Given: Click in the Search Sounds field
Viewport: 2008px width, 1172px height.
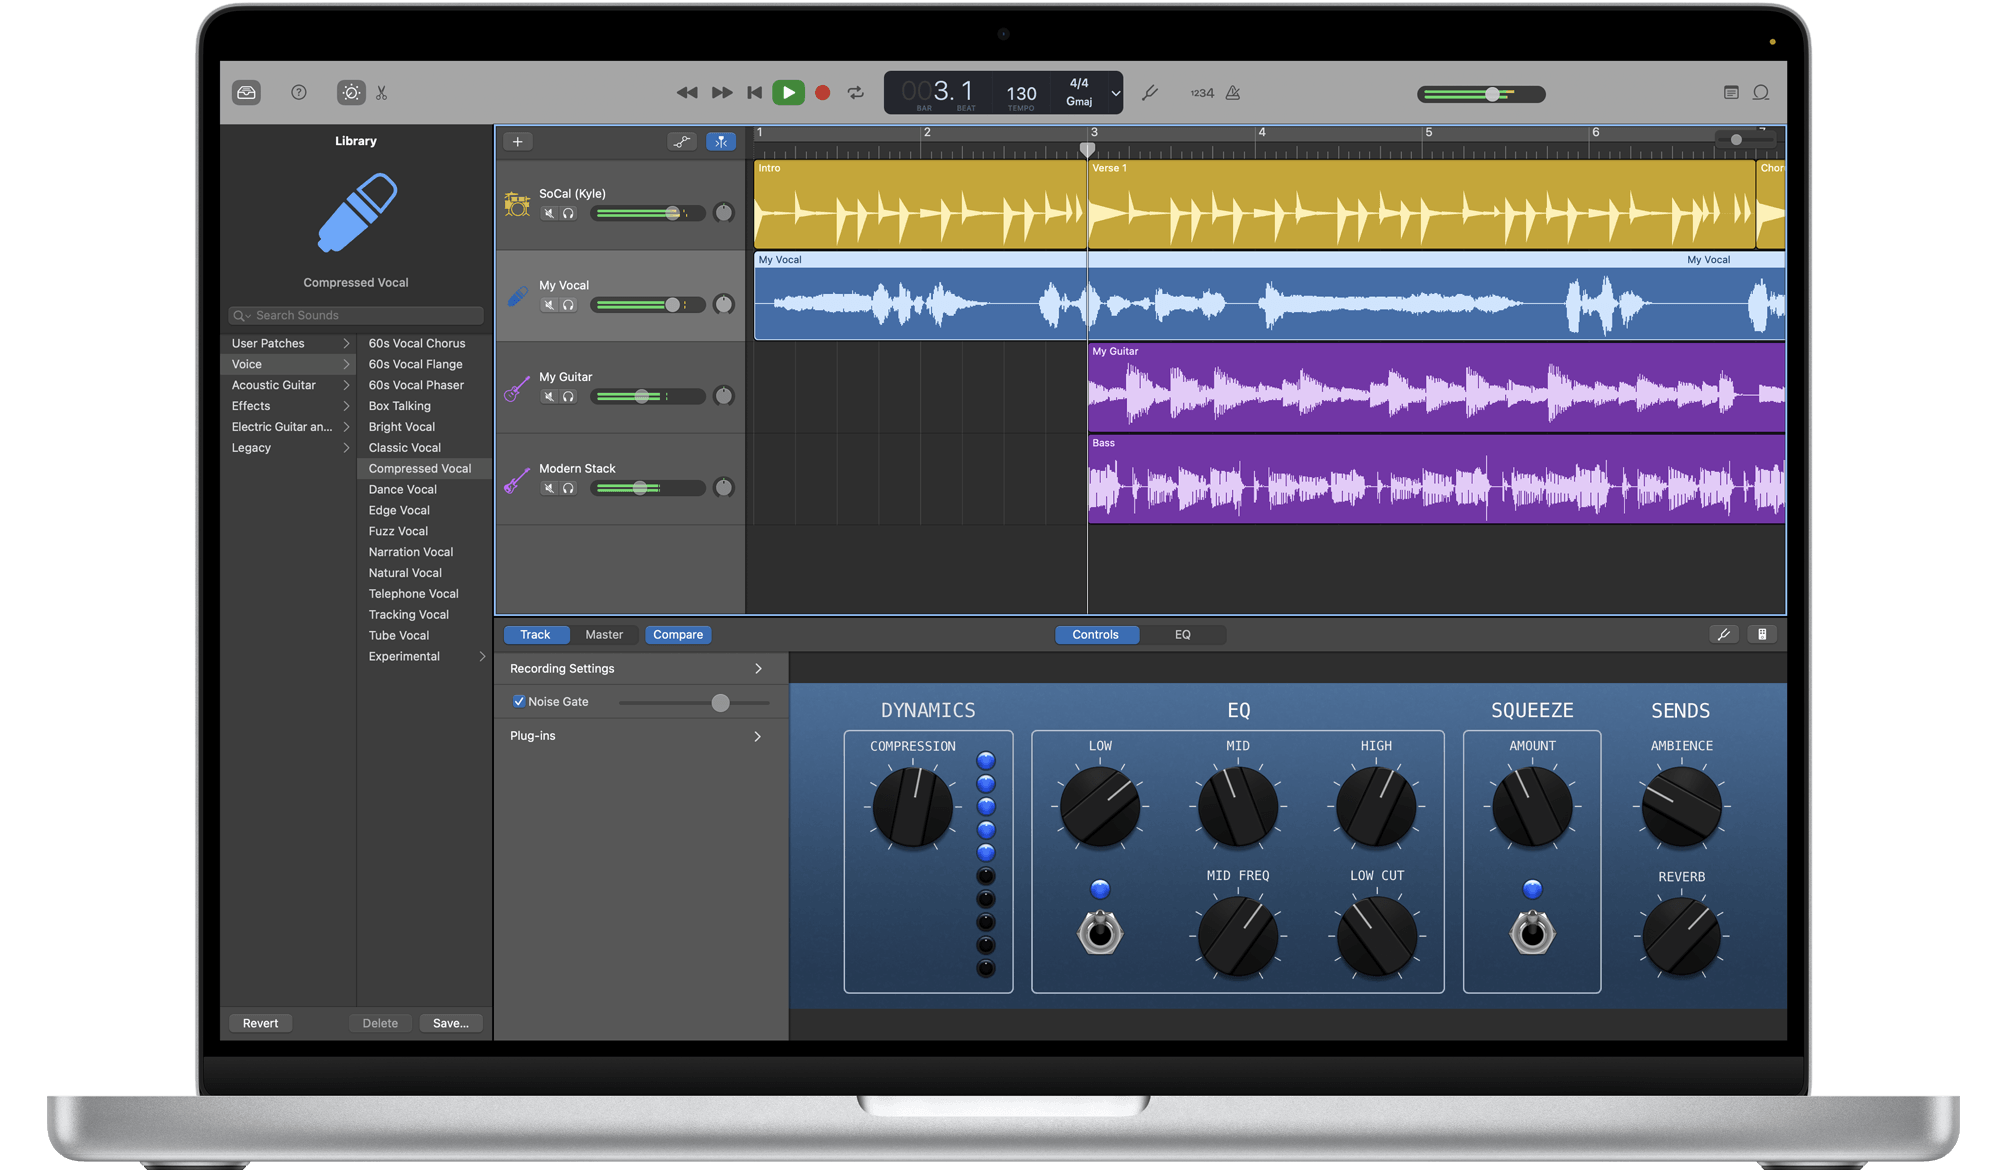Looking at the screenshot, I should click(355, 315).
